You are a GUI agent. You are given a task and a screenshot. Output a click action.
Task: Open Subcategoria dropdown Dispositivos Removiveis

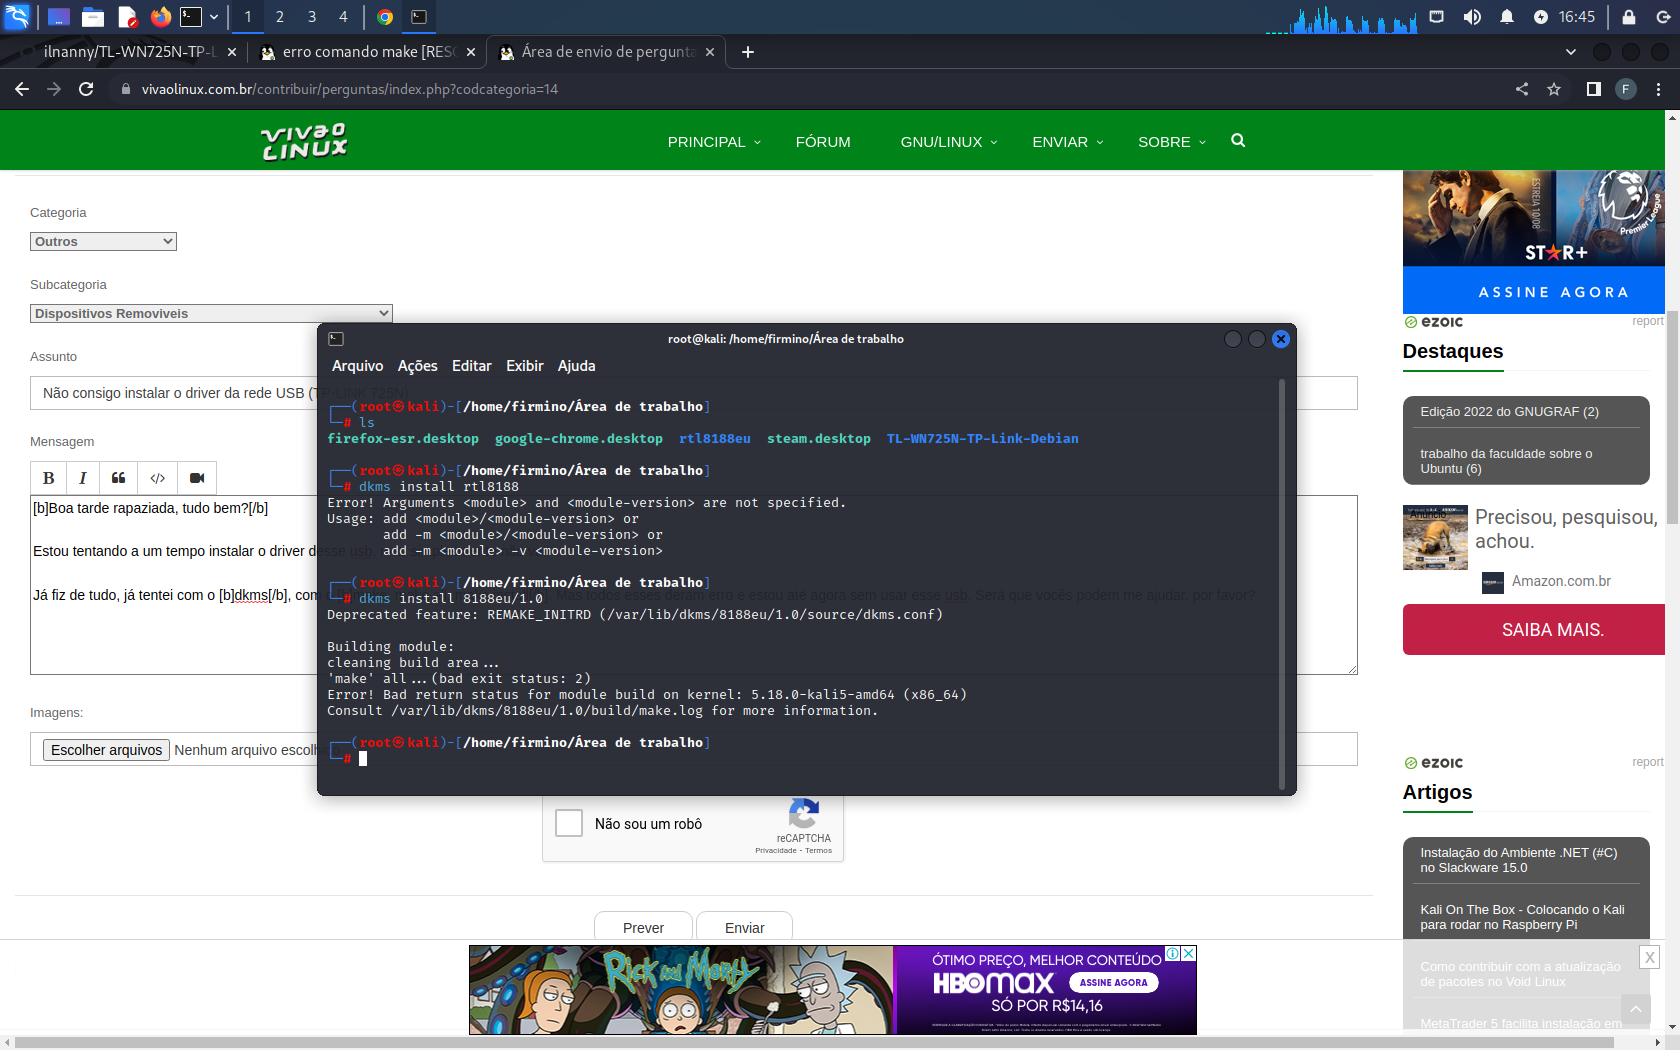point(211,313)
